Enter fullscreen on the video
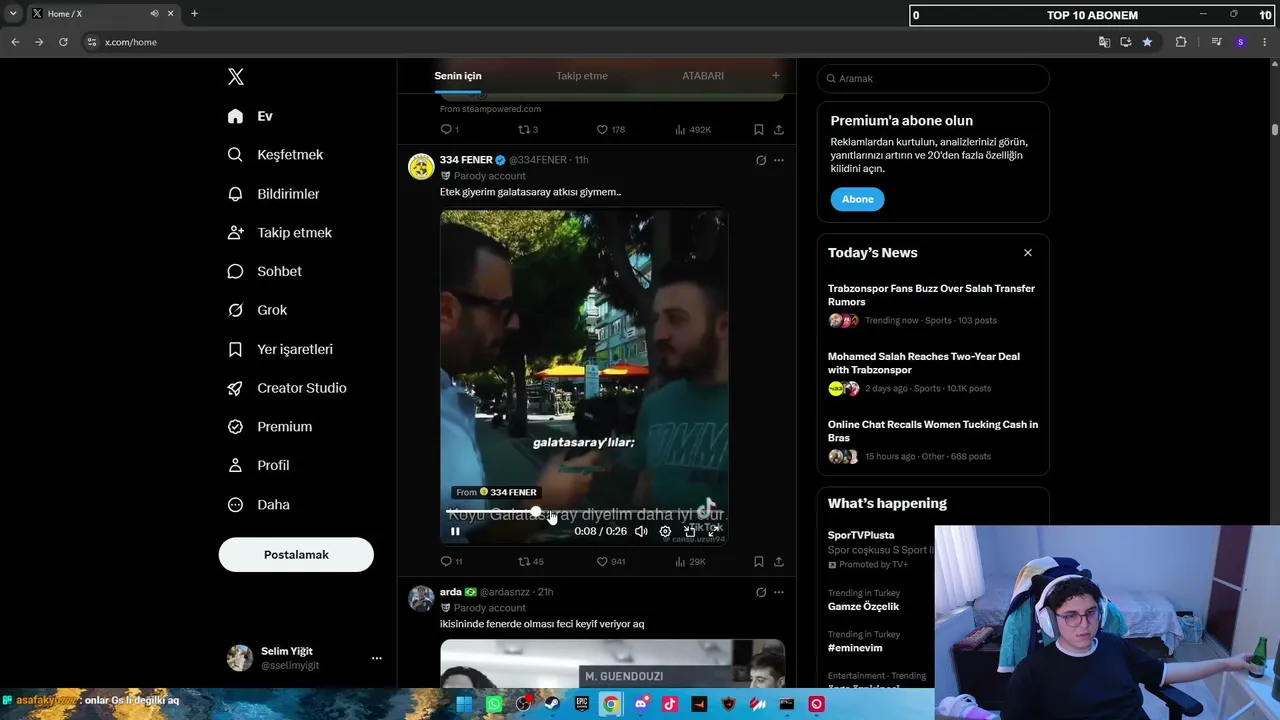The image size is (1280, 720). tap(713, 532)
